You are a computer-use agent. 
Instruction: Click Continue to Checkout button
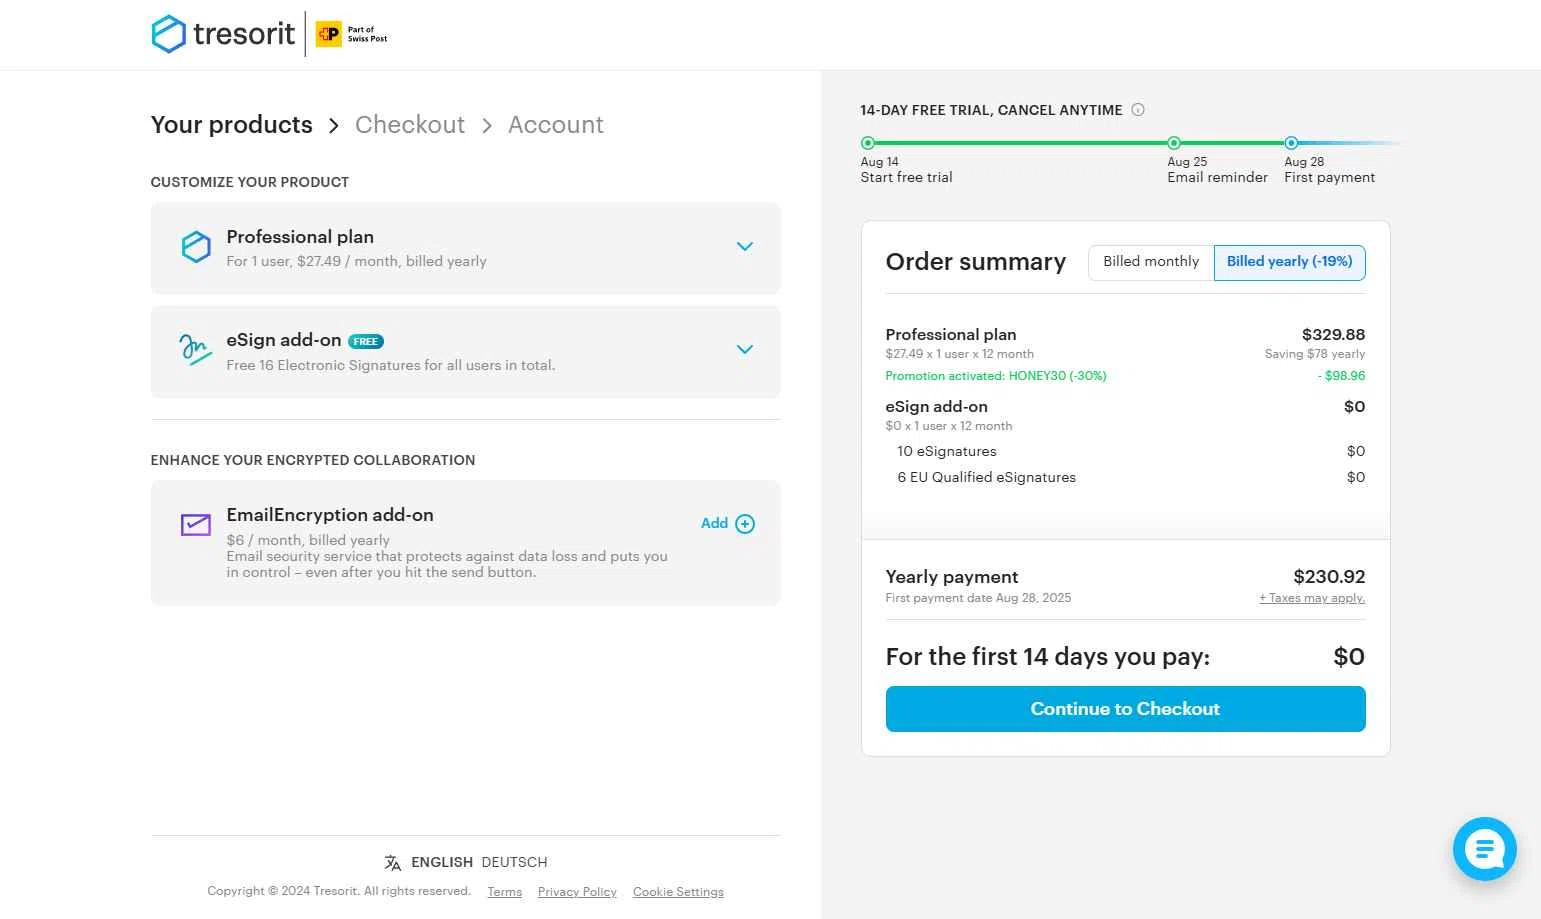1126,709
